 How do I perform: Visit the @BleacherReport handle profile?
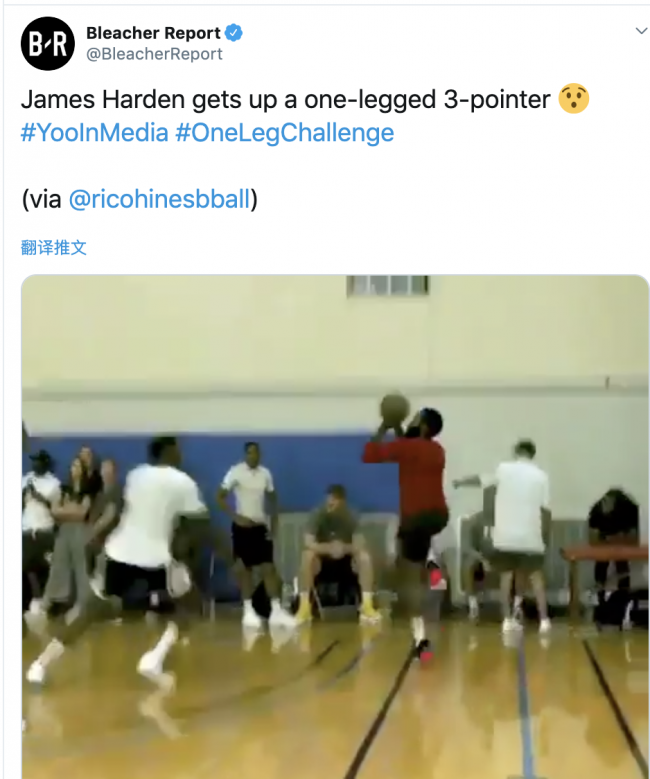tap(154, 54)
